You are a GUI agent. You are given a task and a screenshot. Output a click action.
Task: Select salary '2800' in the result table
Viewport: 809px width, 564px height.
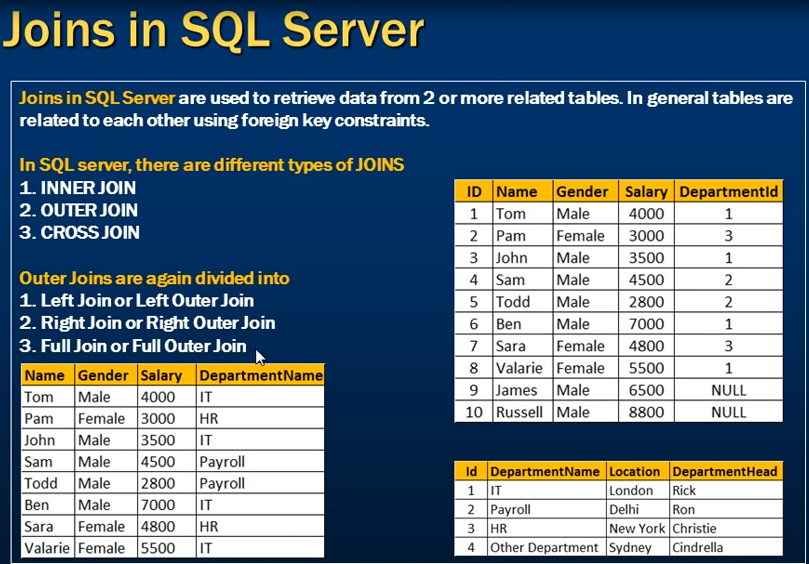point(167,483)
